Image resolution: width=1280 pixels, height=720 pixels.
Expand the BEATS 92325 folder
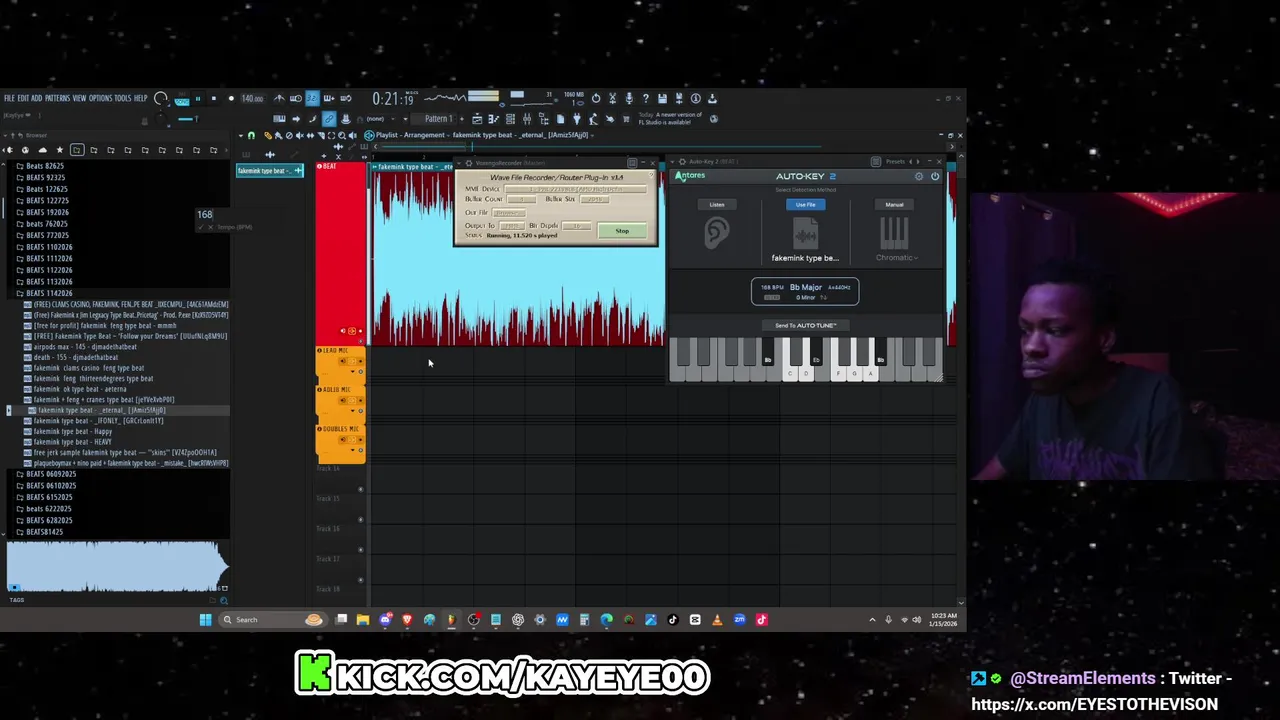pyautogui.click(x=45, y=177)
